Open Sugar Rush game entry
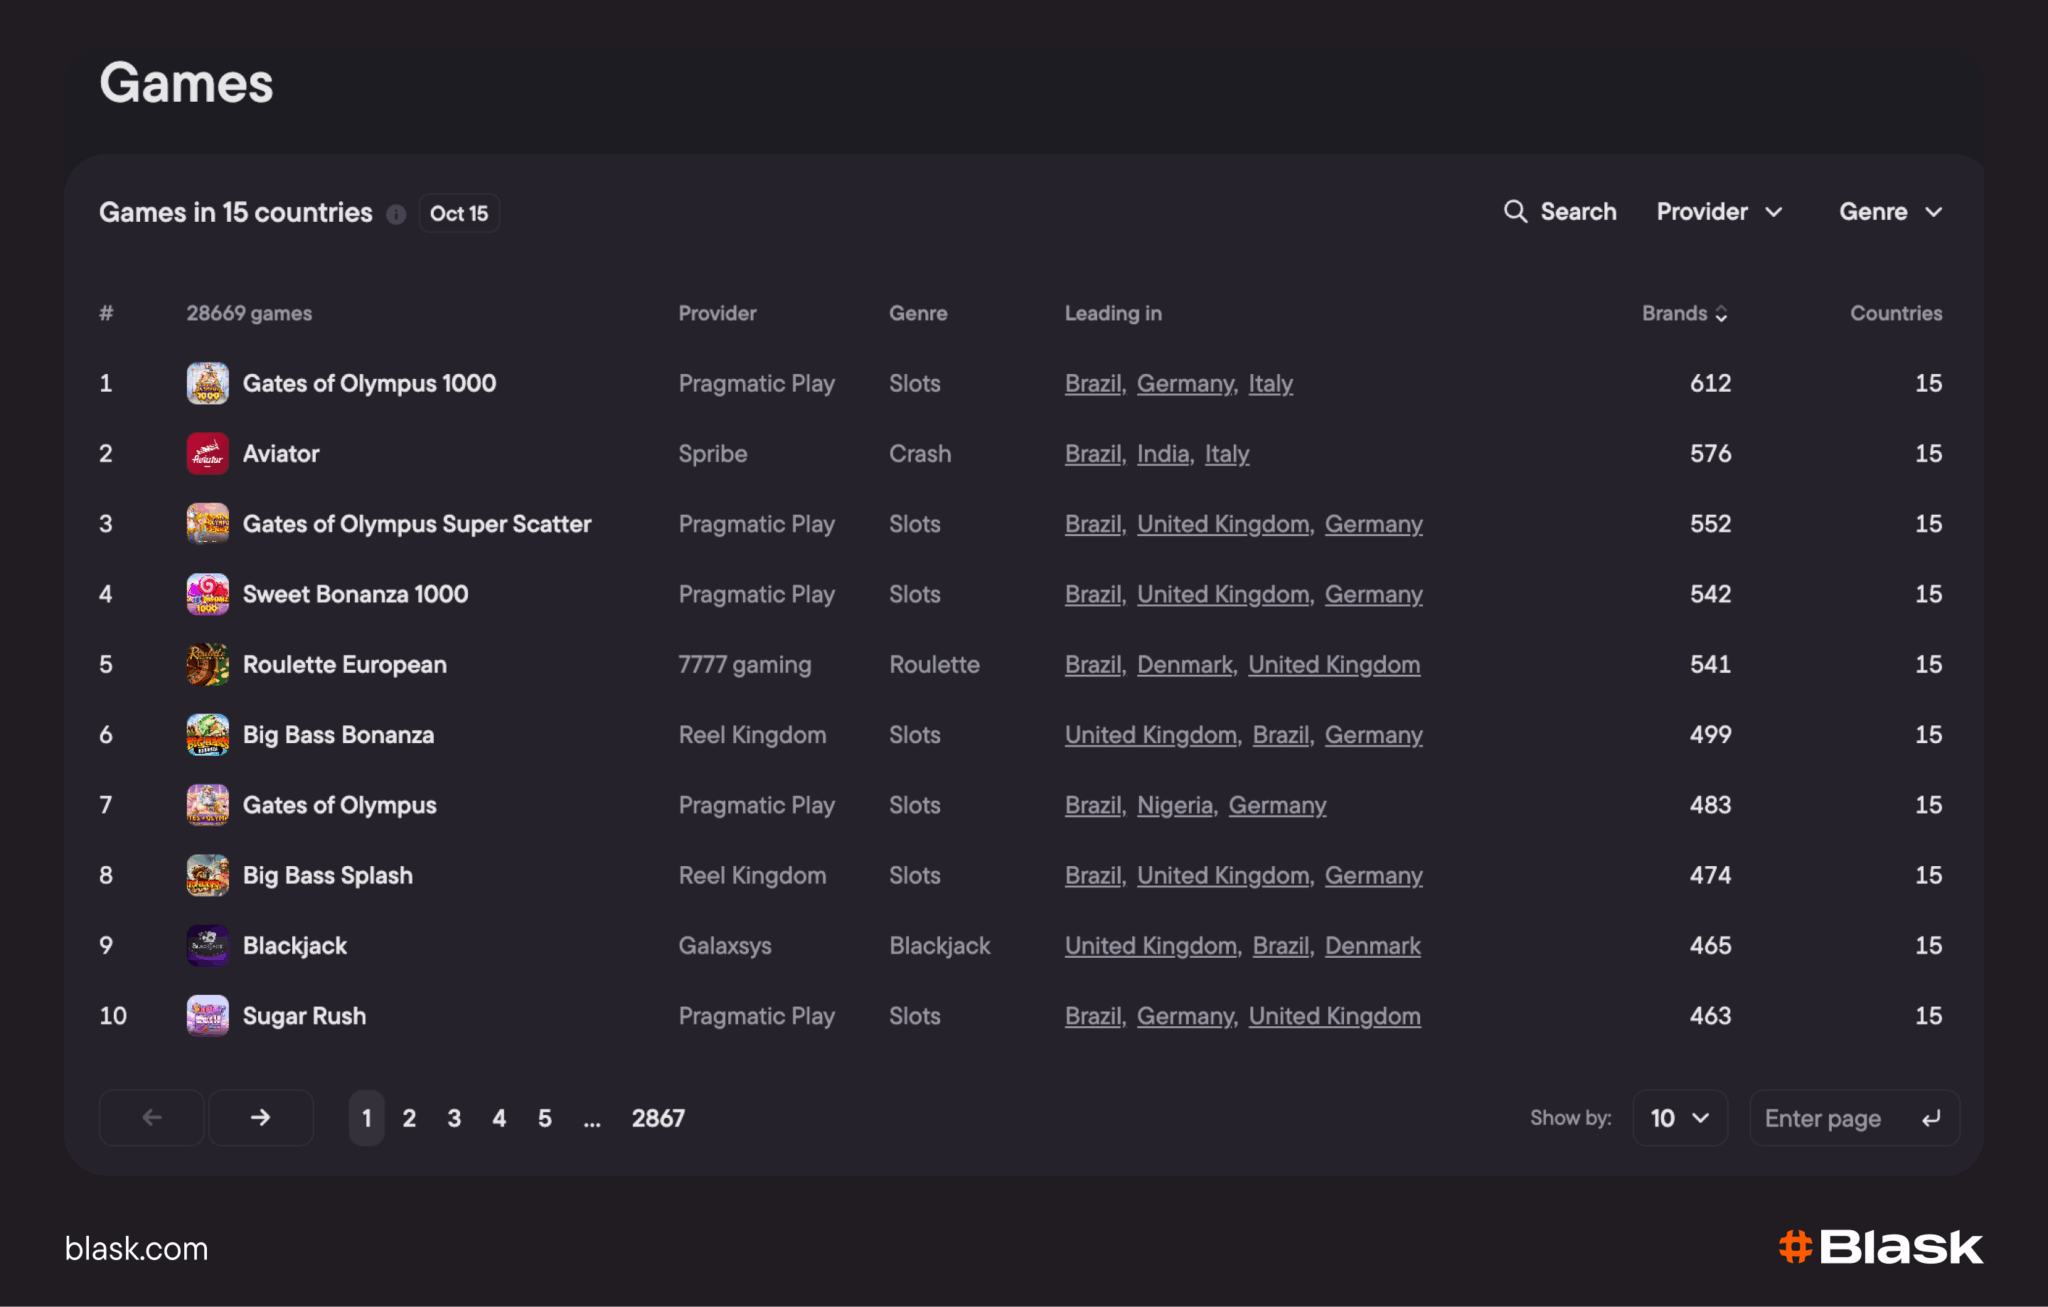The height and width of the screenshot is (1307, 2048). coord(304,1016)
